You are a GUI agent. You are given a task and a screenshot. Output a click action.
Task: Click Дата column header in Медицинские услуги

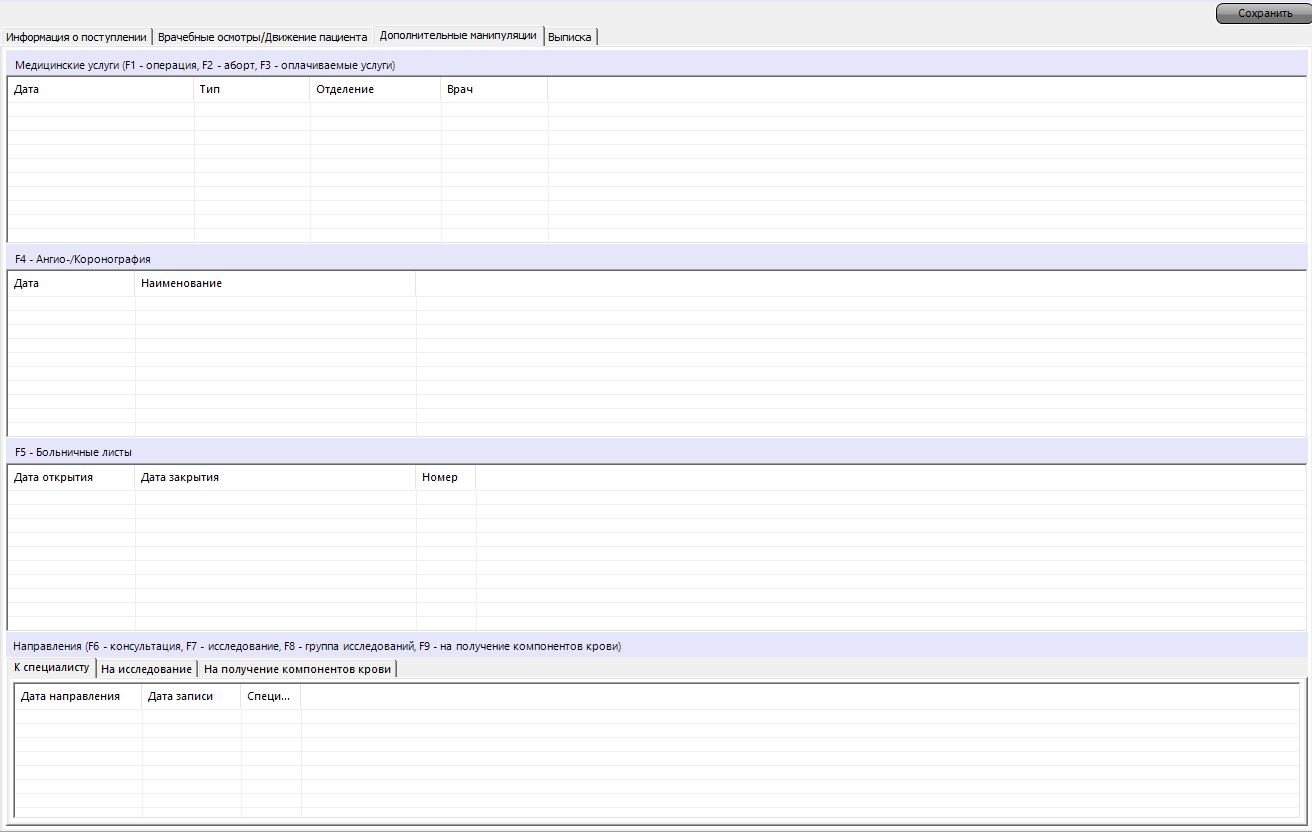tap(101, 90)
